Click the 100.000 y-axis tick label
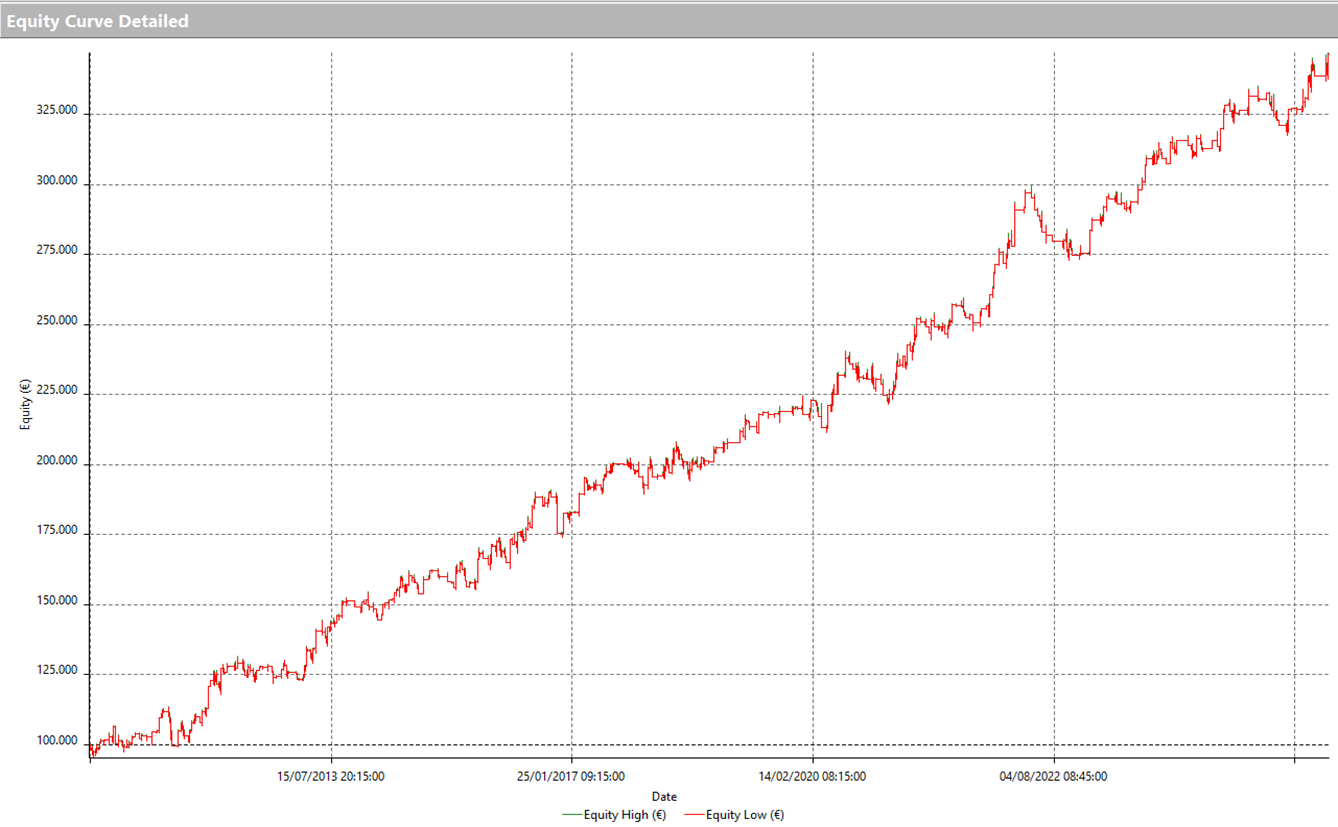 (57, 741)
